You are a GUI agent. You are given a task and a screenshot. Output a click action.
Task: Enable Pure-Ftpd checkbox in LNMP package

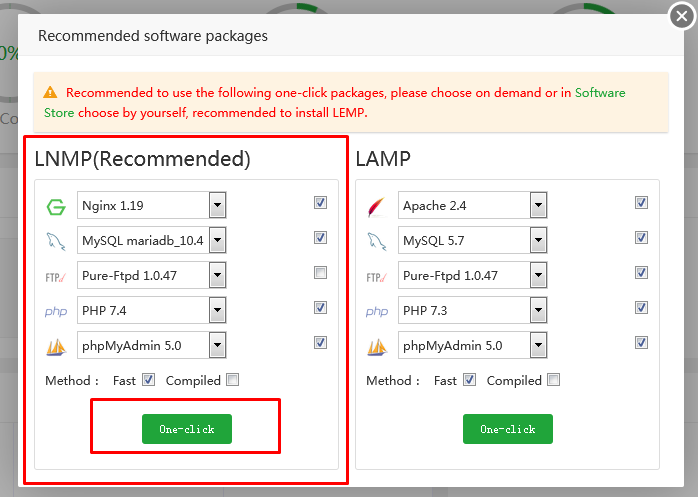[x=320, y=272]
